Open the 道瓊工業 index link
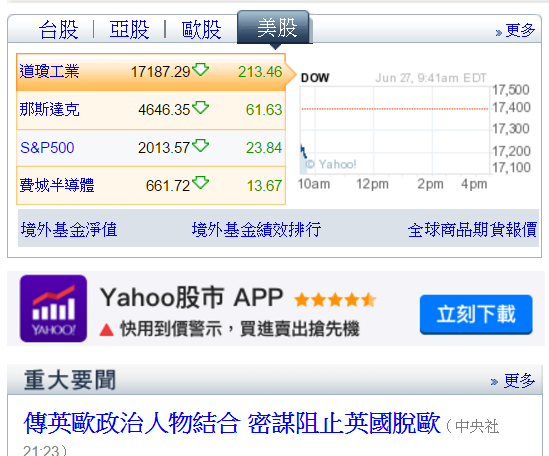The width and height of the screenshot is (549, 456). tap(49, 71)
